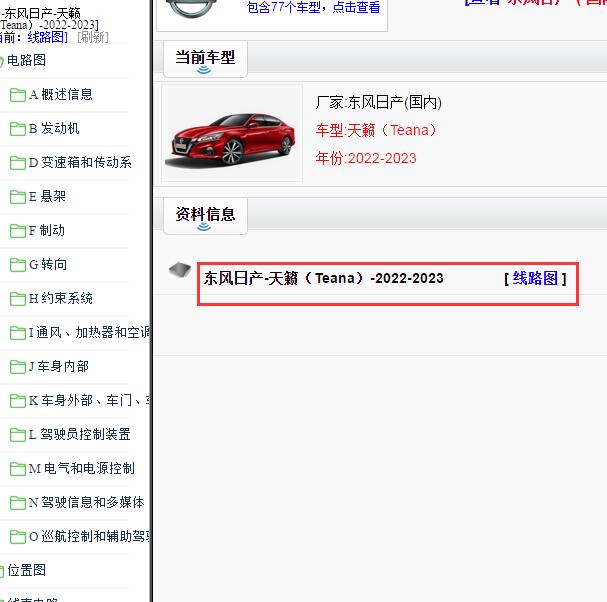
Task: Open folder icon for D 变速箱和传动系
Action: tap(17, 163)
